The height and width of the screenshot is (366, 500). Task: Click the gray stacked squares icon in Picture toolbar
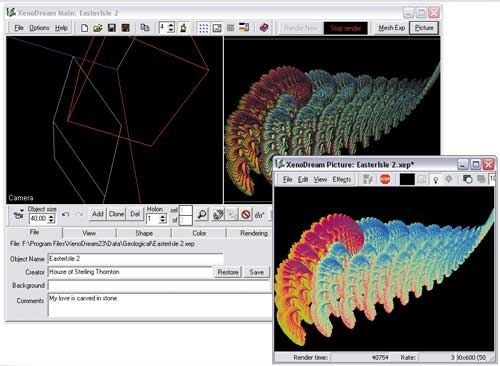point(481,179)
